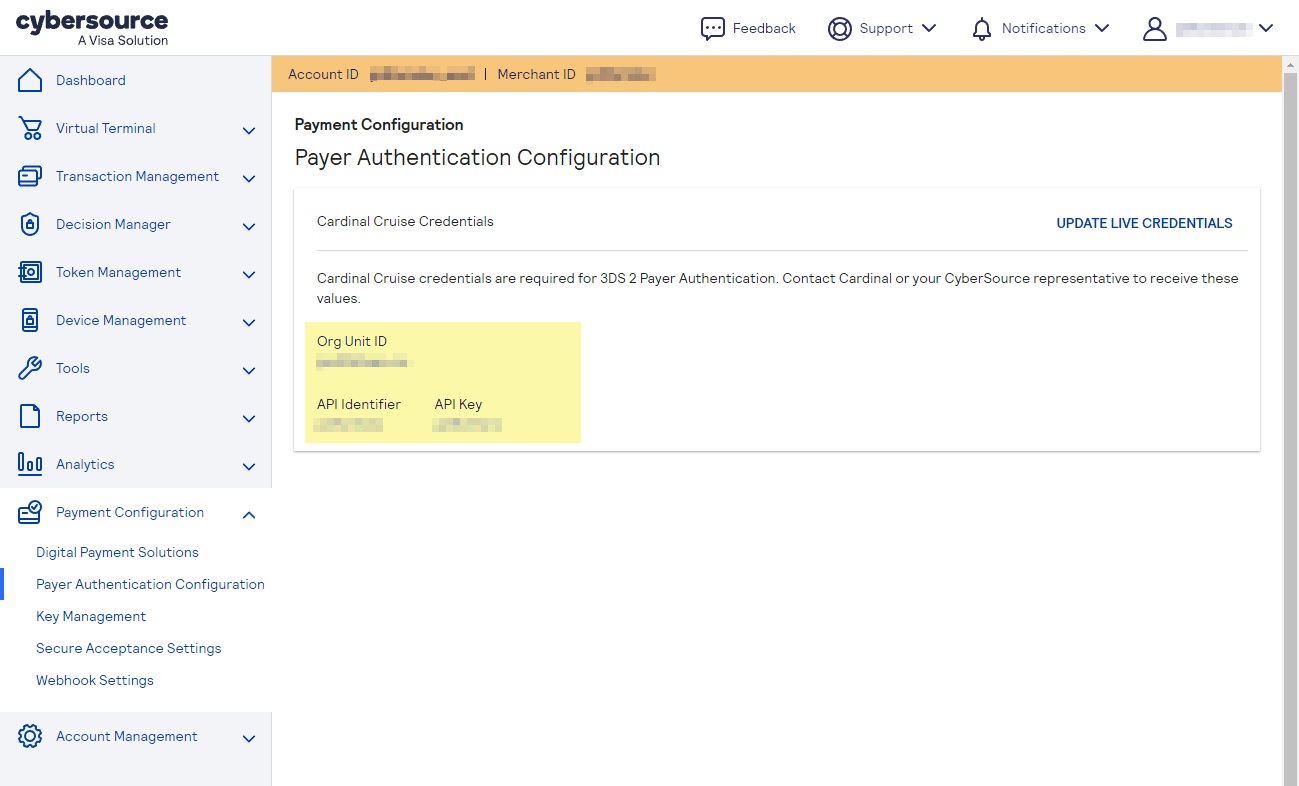This screenshot has height=786, width=1299.
Task: Click the Reports menu label
Action: [x=82, y=416]
